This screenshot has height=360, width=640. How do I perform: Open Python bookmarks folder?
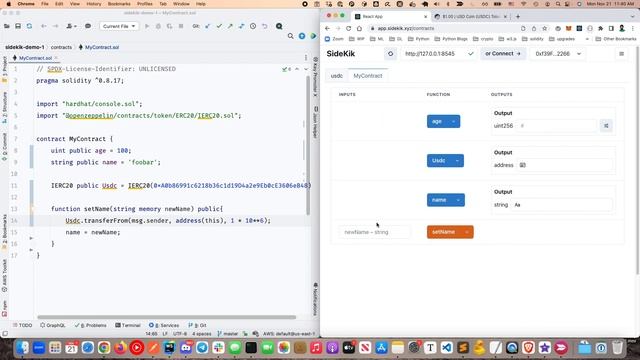419,39
